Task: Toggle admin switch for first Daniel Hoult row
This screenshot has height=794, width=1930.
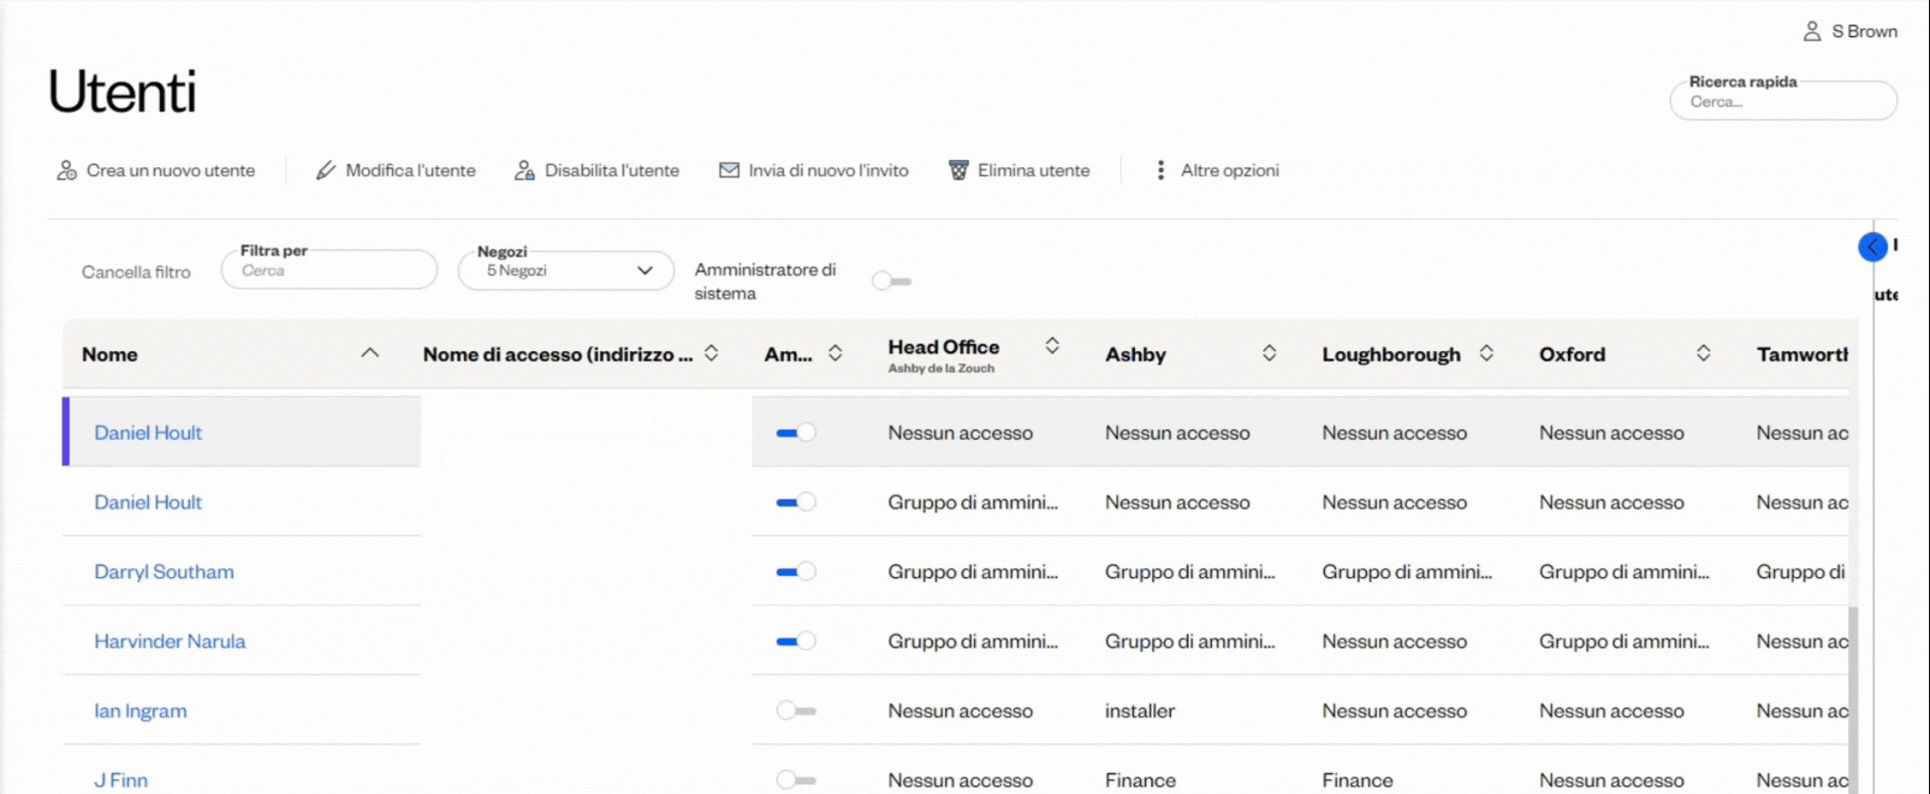Action: point(796,433)
